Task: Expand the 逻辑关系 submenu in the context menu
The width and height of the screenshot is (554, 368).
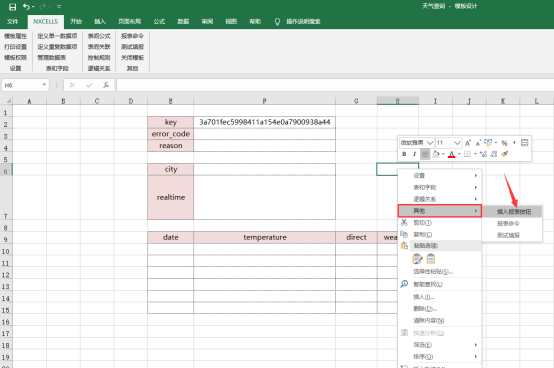Action: tap(440, 199)
